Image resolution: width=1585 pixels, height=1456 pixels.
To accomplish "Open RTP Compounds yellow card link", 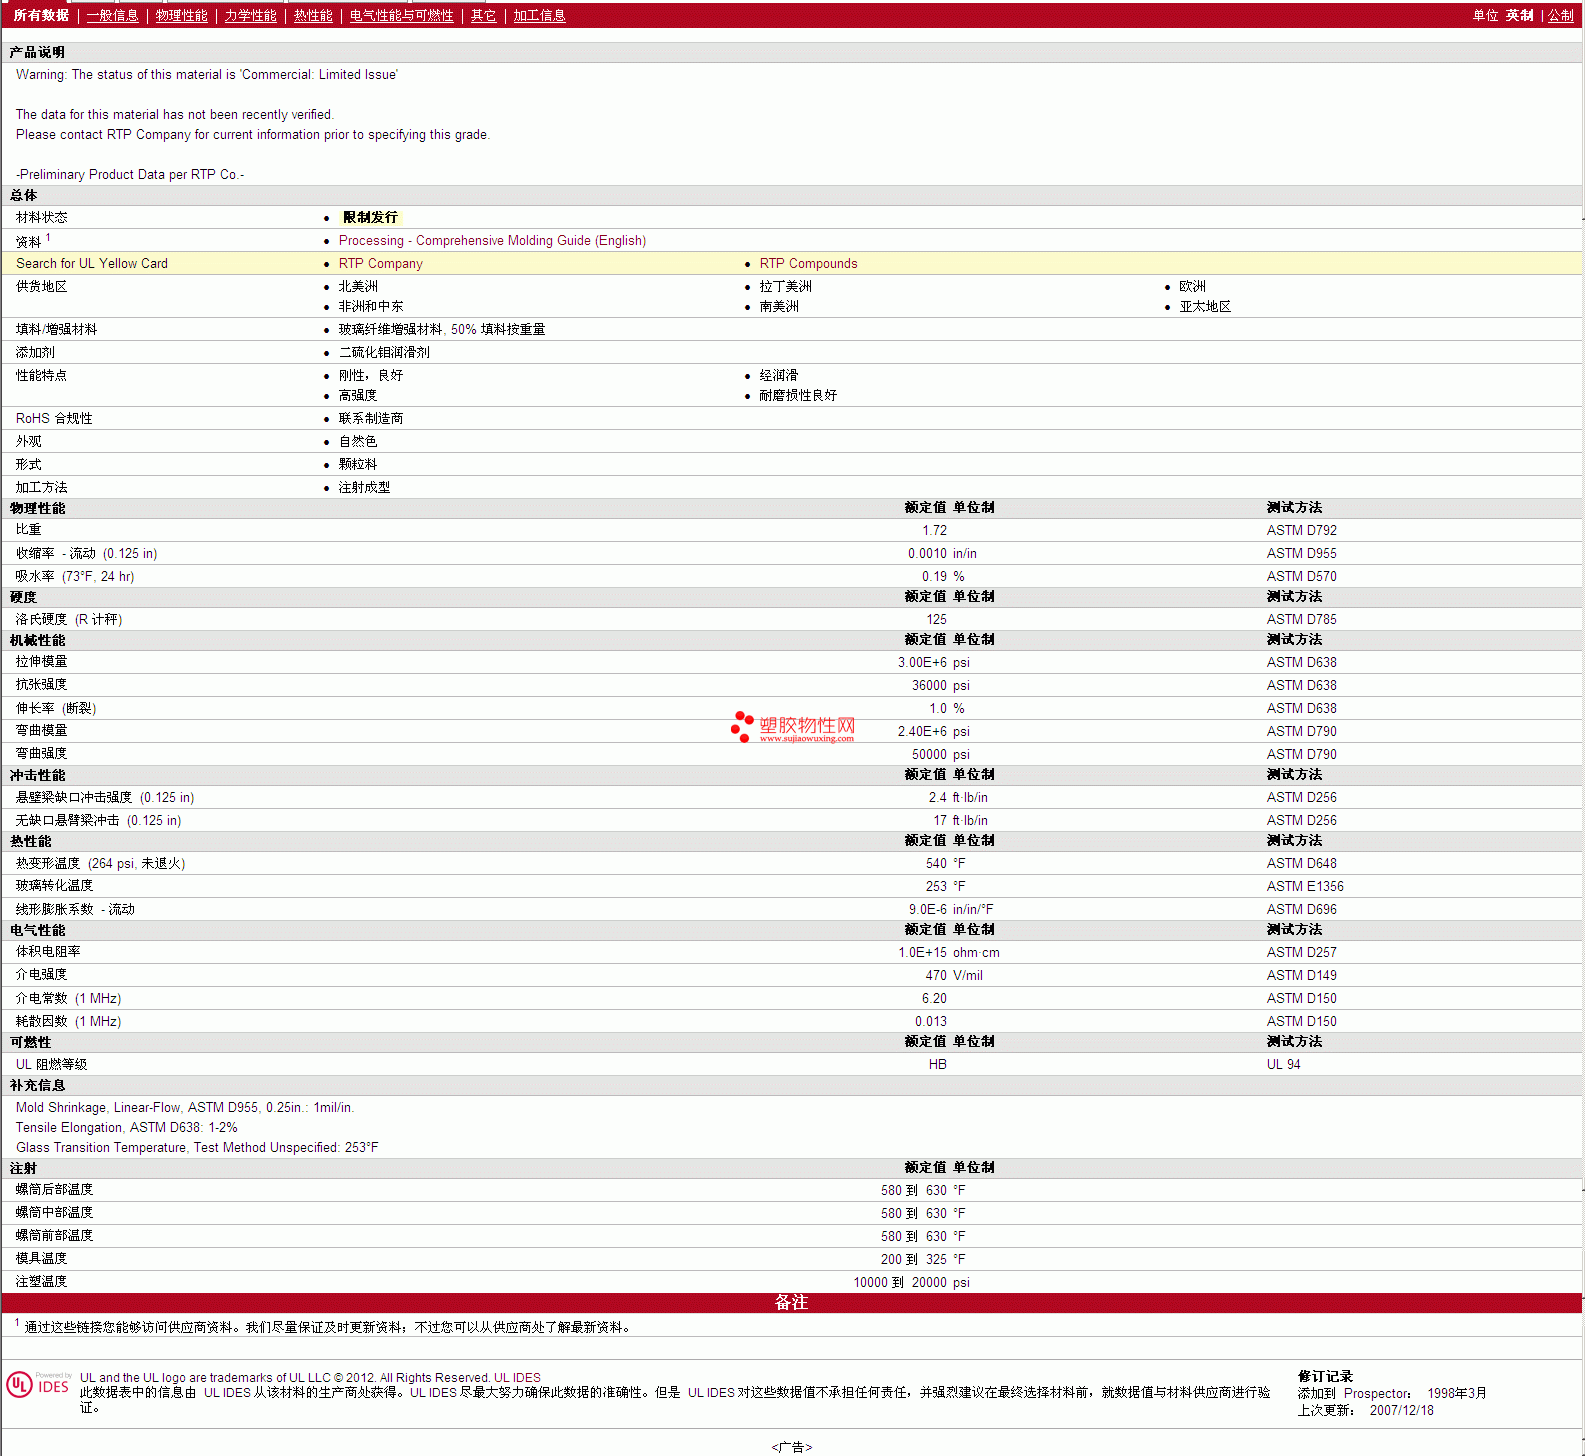I will tap(808, 263).
